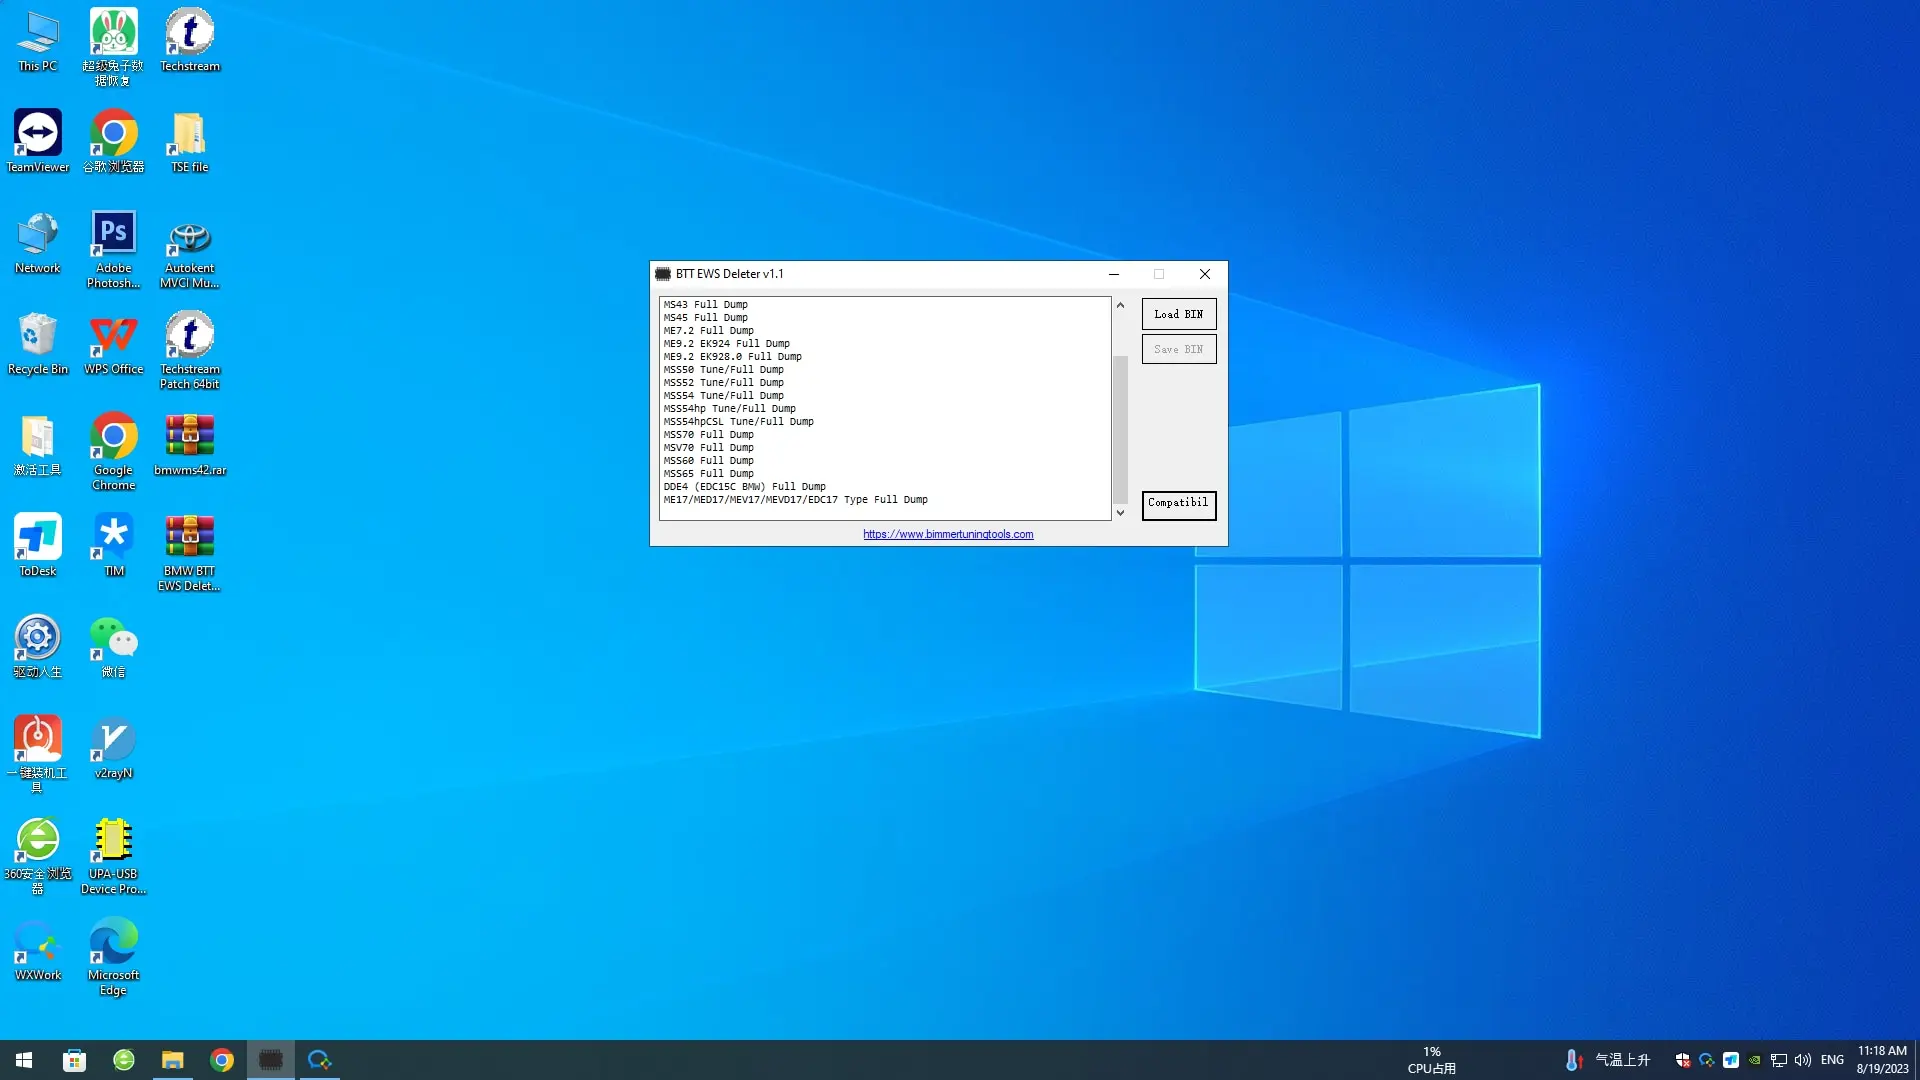Click the Compatibil button

tap(1178, 502)
